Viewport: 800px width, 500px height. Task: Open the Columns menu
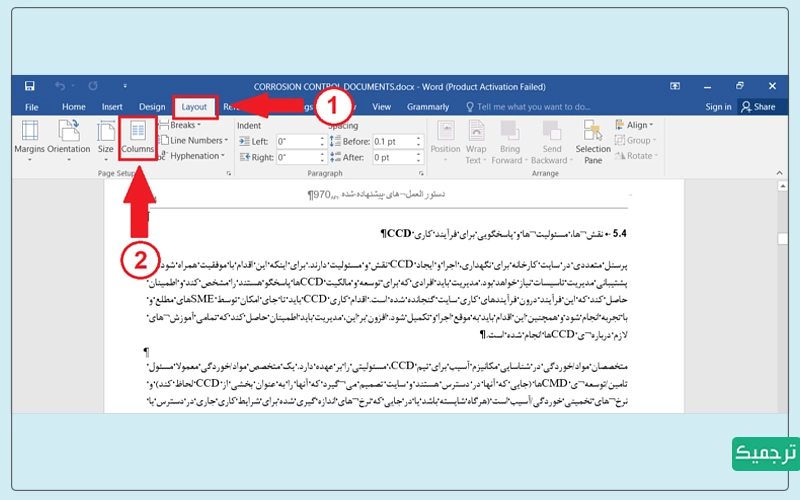click(x=138, y=138)
